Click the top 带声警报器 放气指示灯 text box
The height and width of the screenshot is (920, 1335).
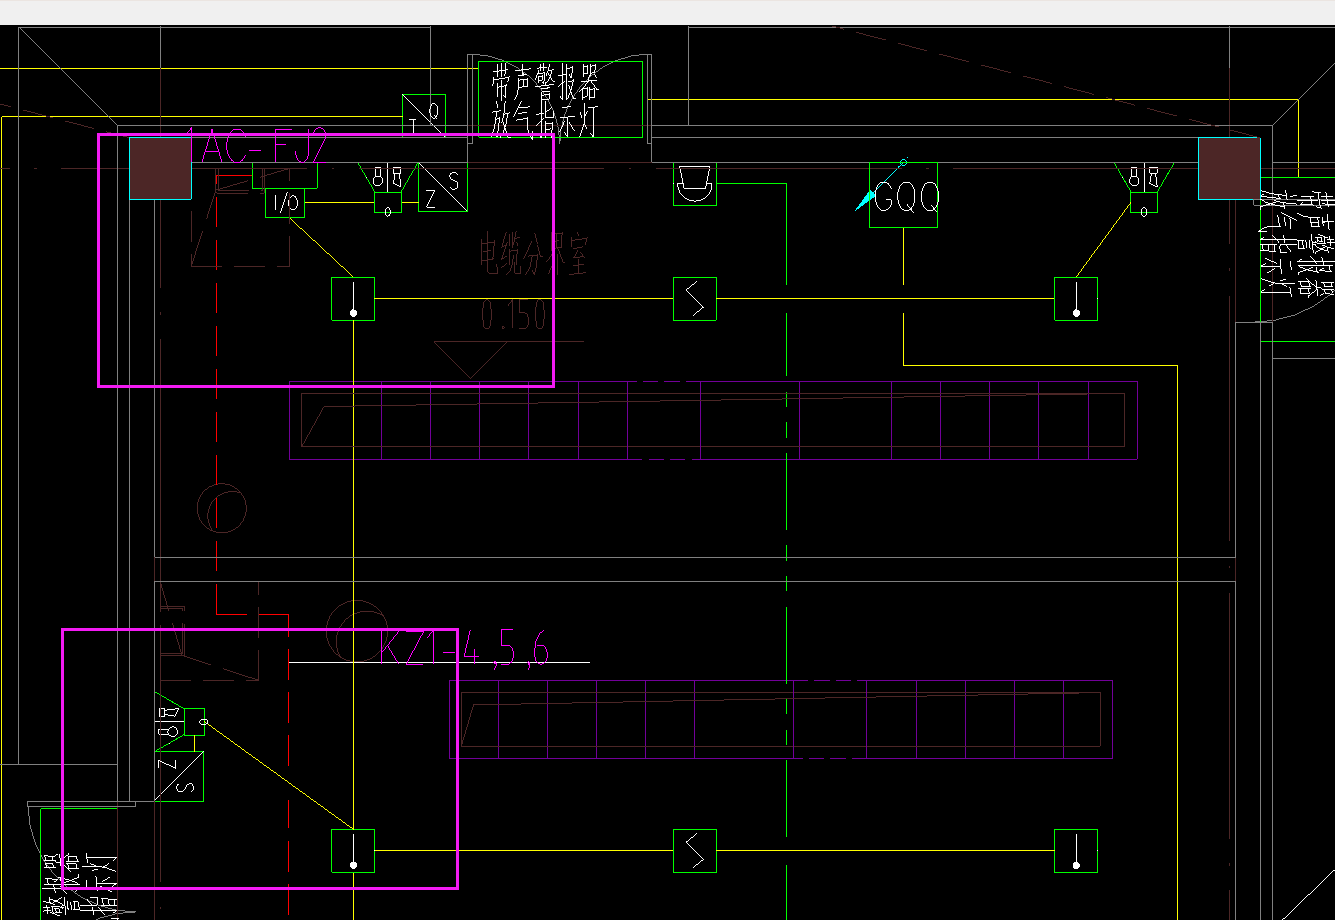click(560, 99)
